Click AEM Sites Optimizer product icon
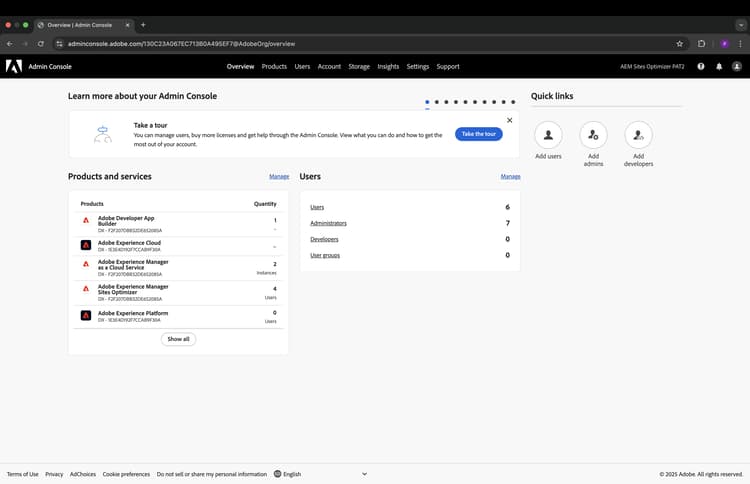 click(x=86, y=289)
